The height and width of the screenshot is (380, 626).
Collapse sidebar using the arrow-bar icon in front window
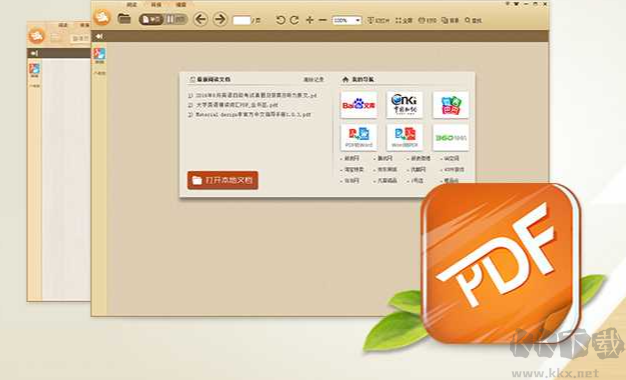tap(99, 36)
